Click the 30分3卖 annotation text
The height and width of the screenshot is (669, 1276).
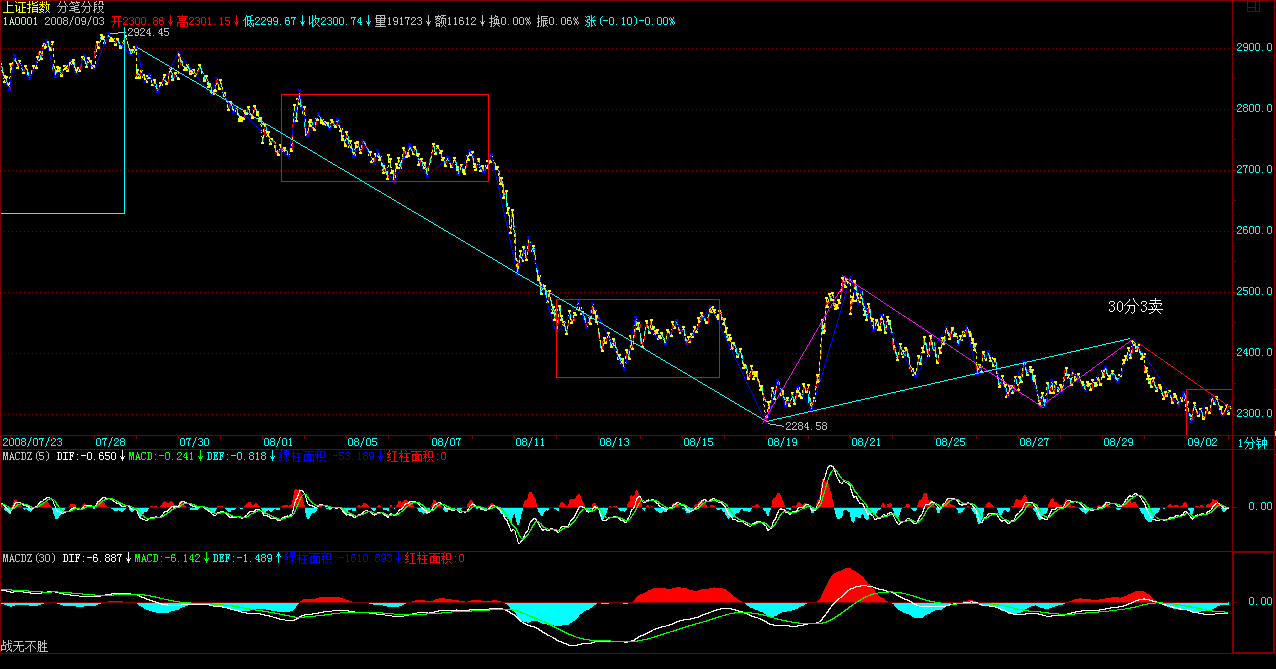[x=1135, y=307]
